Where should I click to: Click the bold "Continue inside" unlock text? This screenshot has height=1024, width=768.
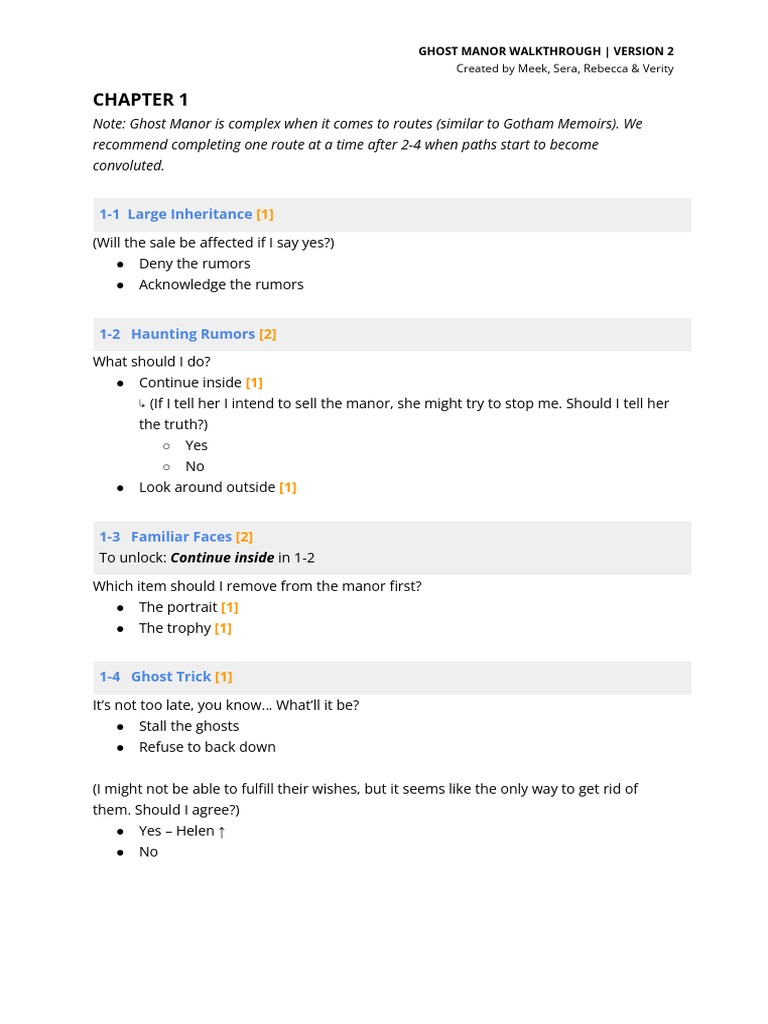click(x=222, y=558)
